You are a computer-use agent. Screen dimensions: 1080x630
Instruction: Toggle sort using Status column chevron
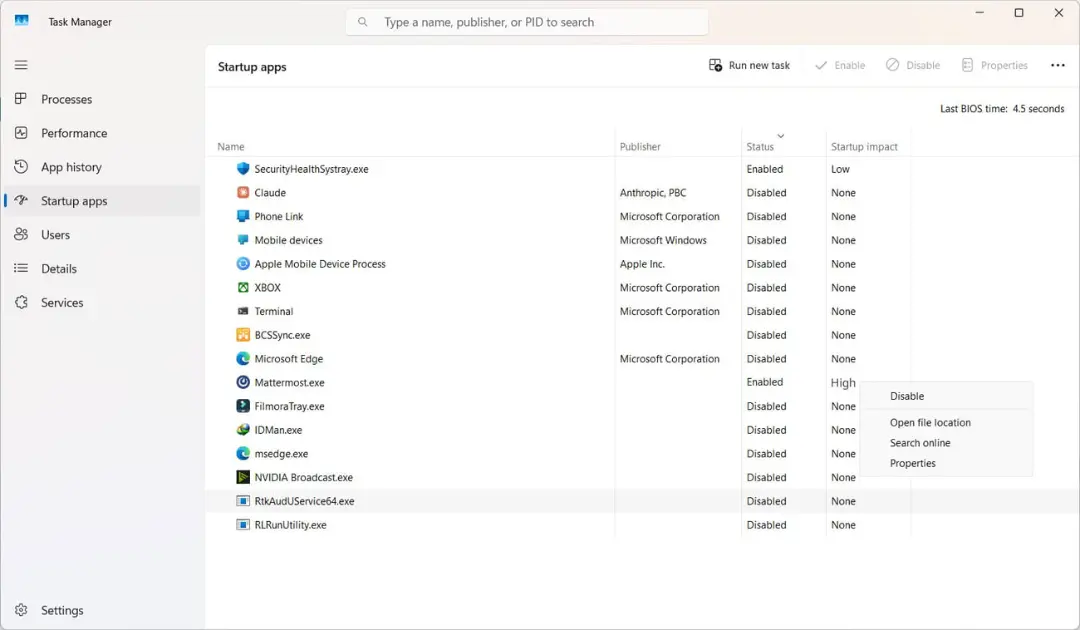[x=780, y=136]
